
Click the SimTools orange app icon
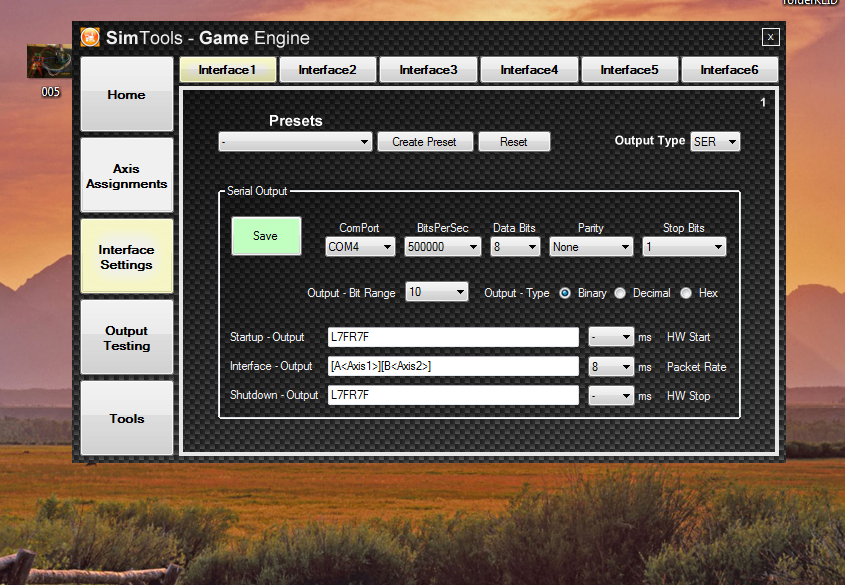coord(90,37)
